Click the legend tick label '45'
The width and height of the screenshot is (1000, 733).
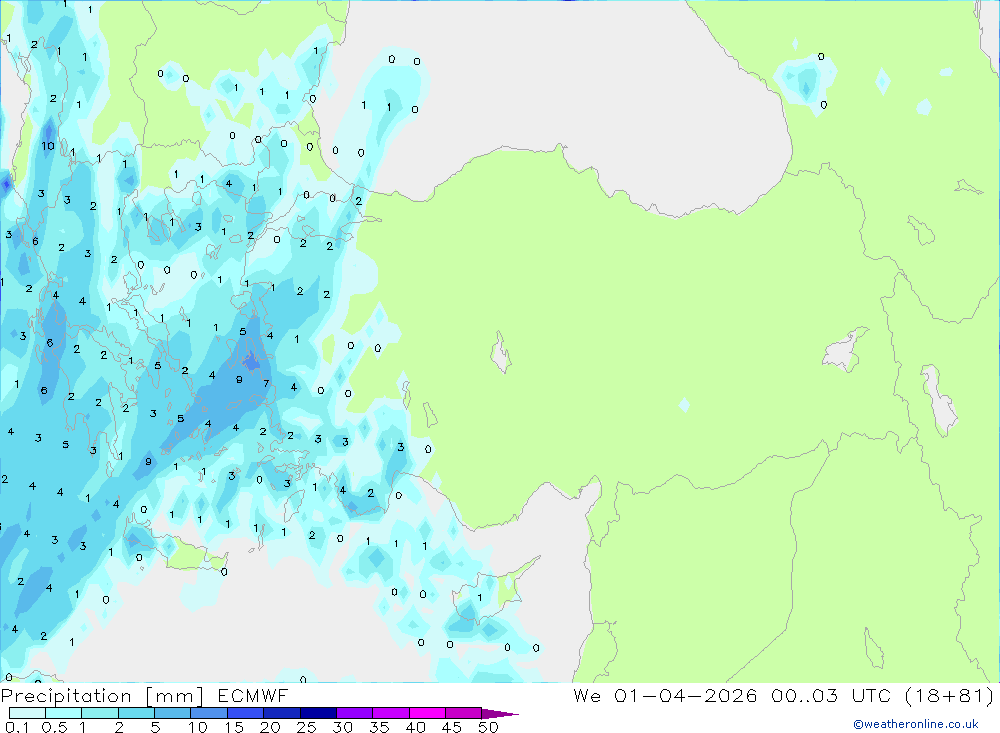pos(452,727)
